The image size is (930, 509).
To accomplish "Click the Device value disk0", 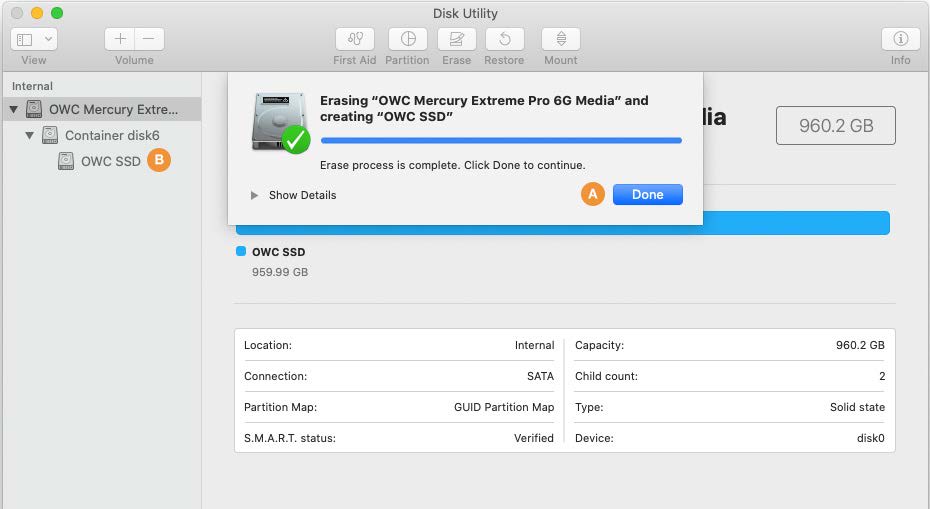I will tap(870, 438).
